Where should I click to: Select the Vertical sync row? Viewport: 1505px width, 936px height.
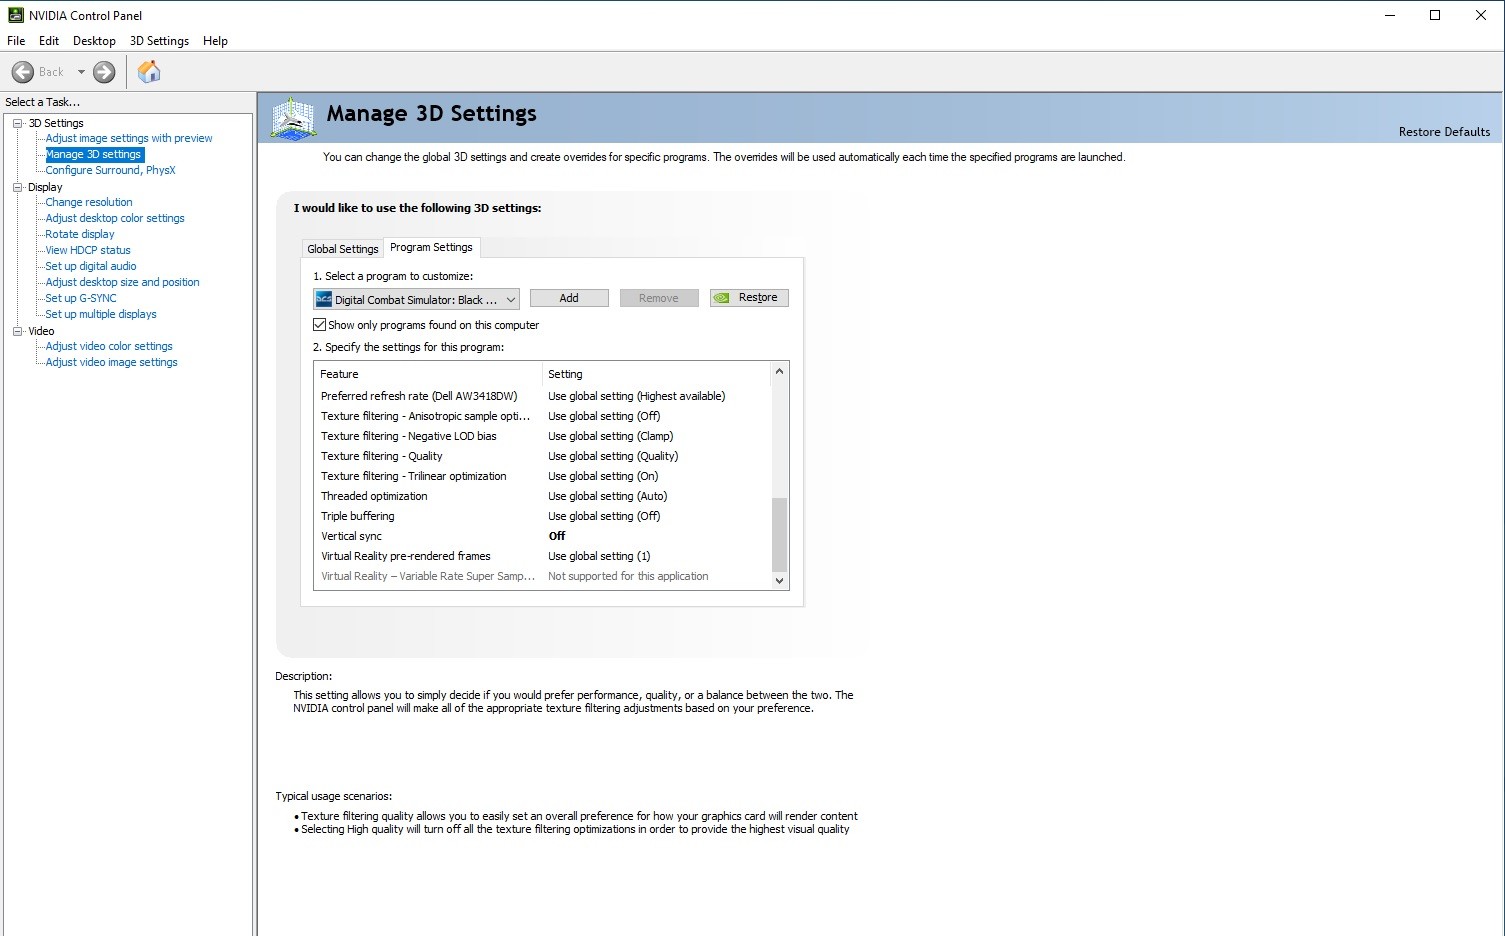[x=543, y=536]
